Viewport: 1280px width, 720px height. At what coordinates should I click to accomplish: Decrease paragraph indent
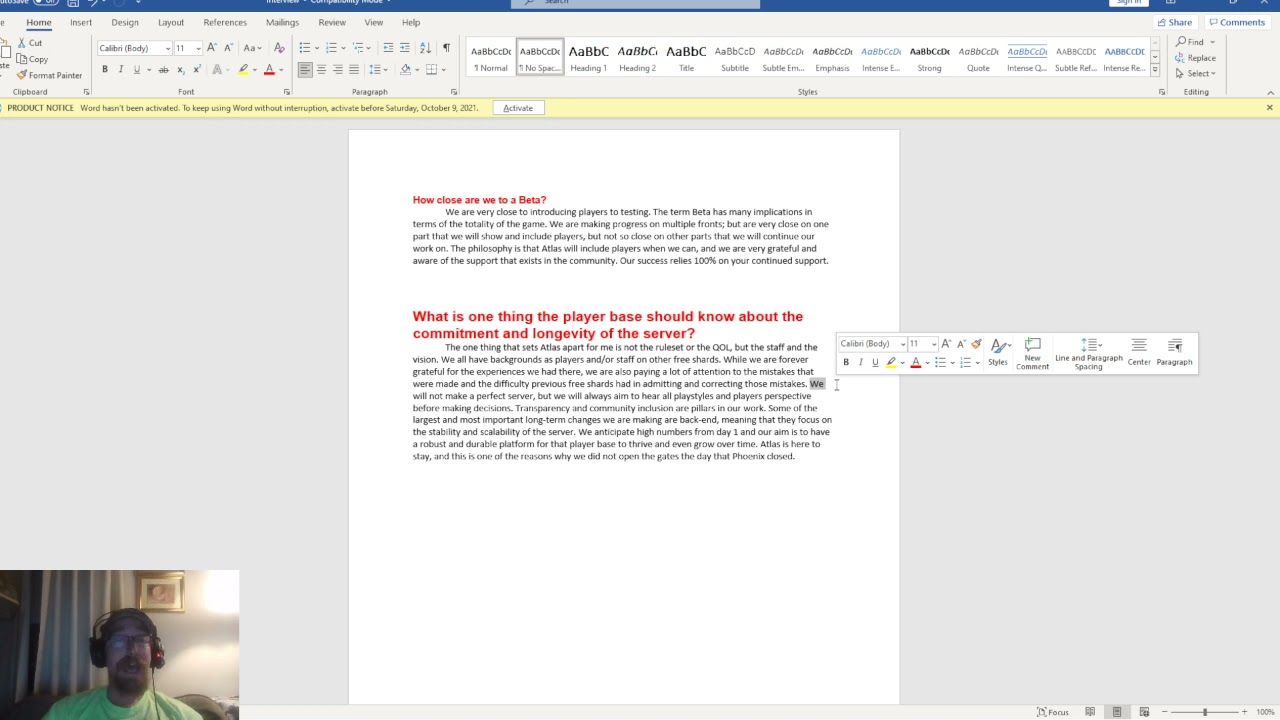tap(388, 48)
